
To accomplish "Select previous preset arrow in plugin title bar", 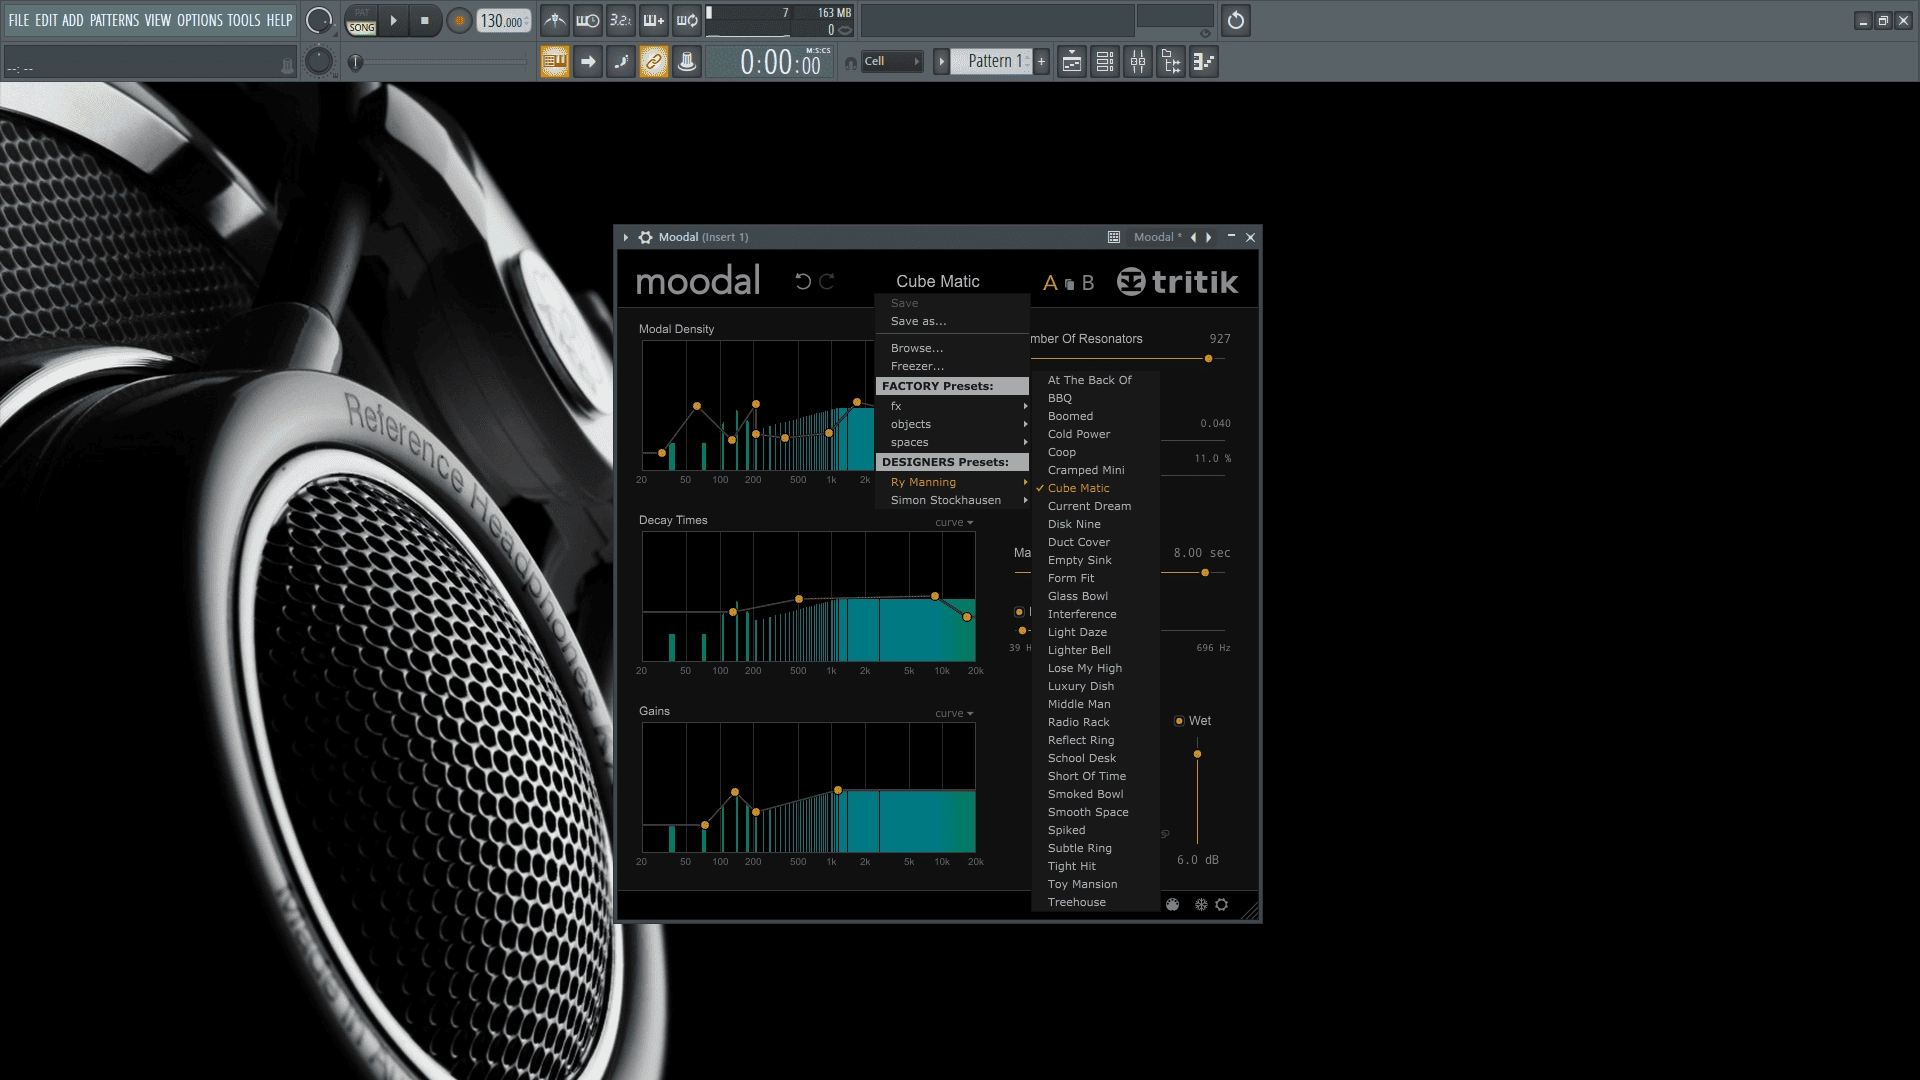I will point(1192,237).
